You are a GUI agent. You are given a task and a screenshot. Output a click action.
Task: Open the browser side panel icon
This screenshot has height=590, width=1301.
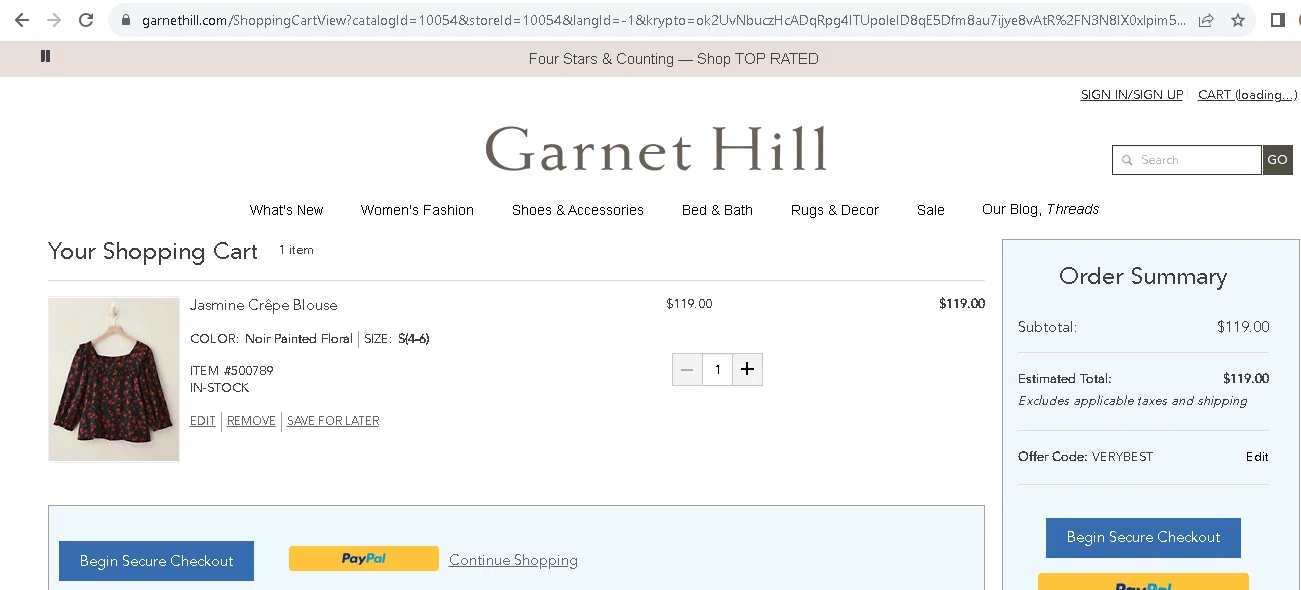tap(1277, 20)
